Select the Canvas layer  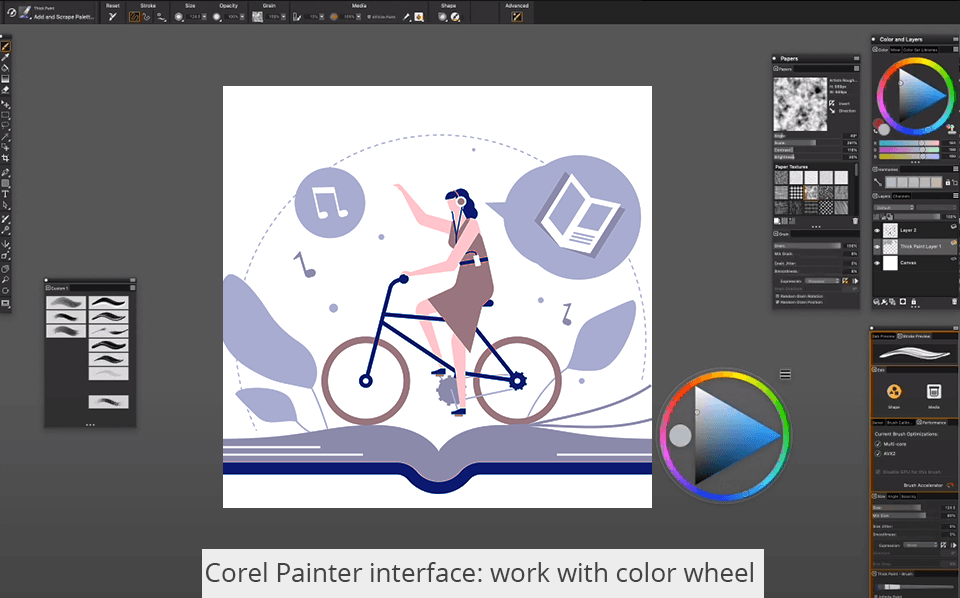915,263
